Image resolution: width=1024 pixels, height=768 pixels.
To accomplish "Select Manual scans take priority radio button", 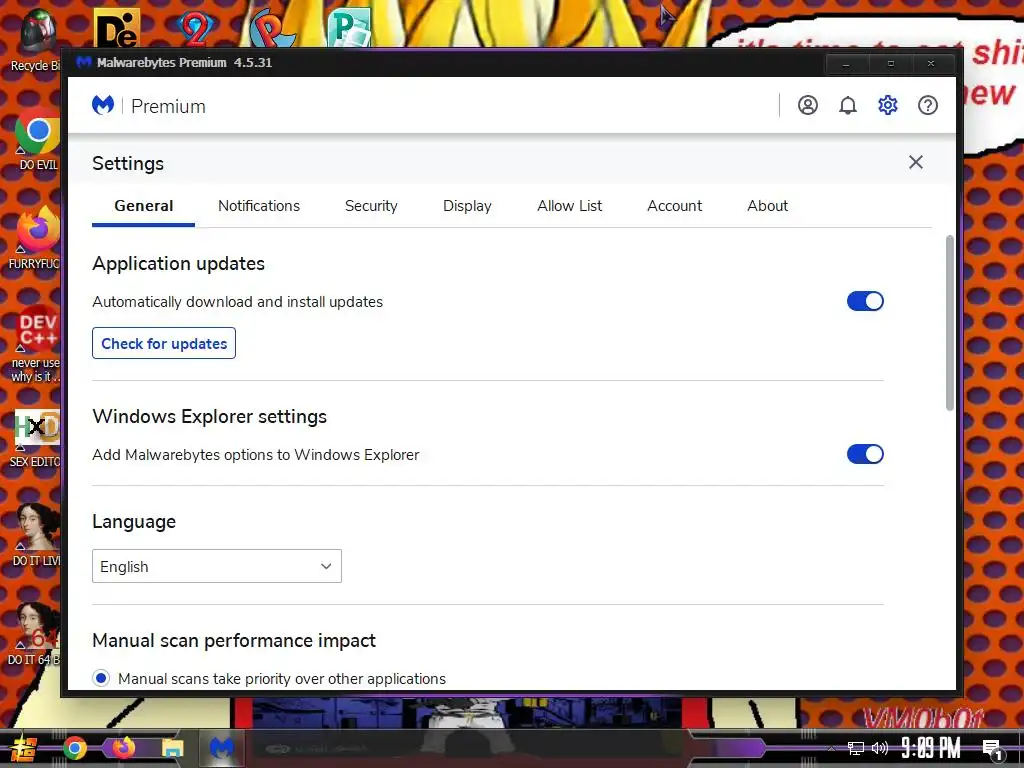I will tap(101, 679).
